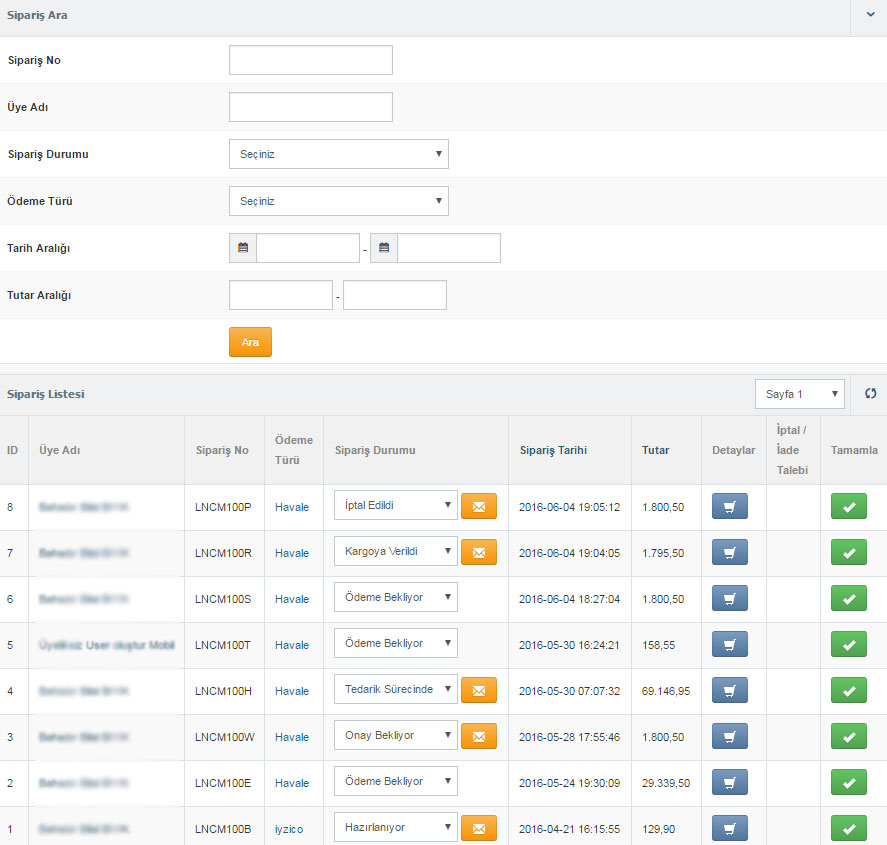Image resolution: width=887 pixels, height=845 pixels.
Task: Click envelope icon for İptal Edildi order
Action: coord(478,506)
